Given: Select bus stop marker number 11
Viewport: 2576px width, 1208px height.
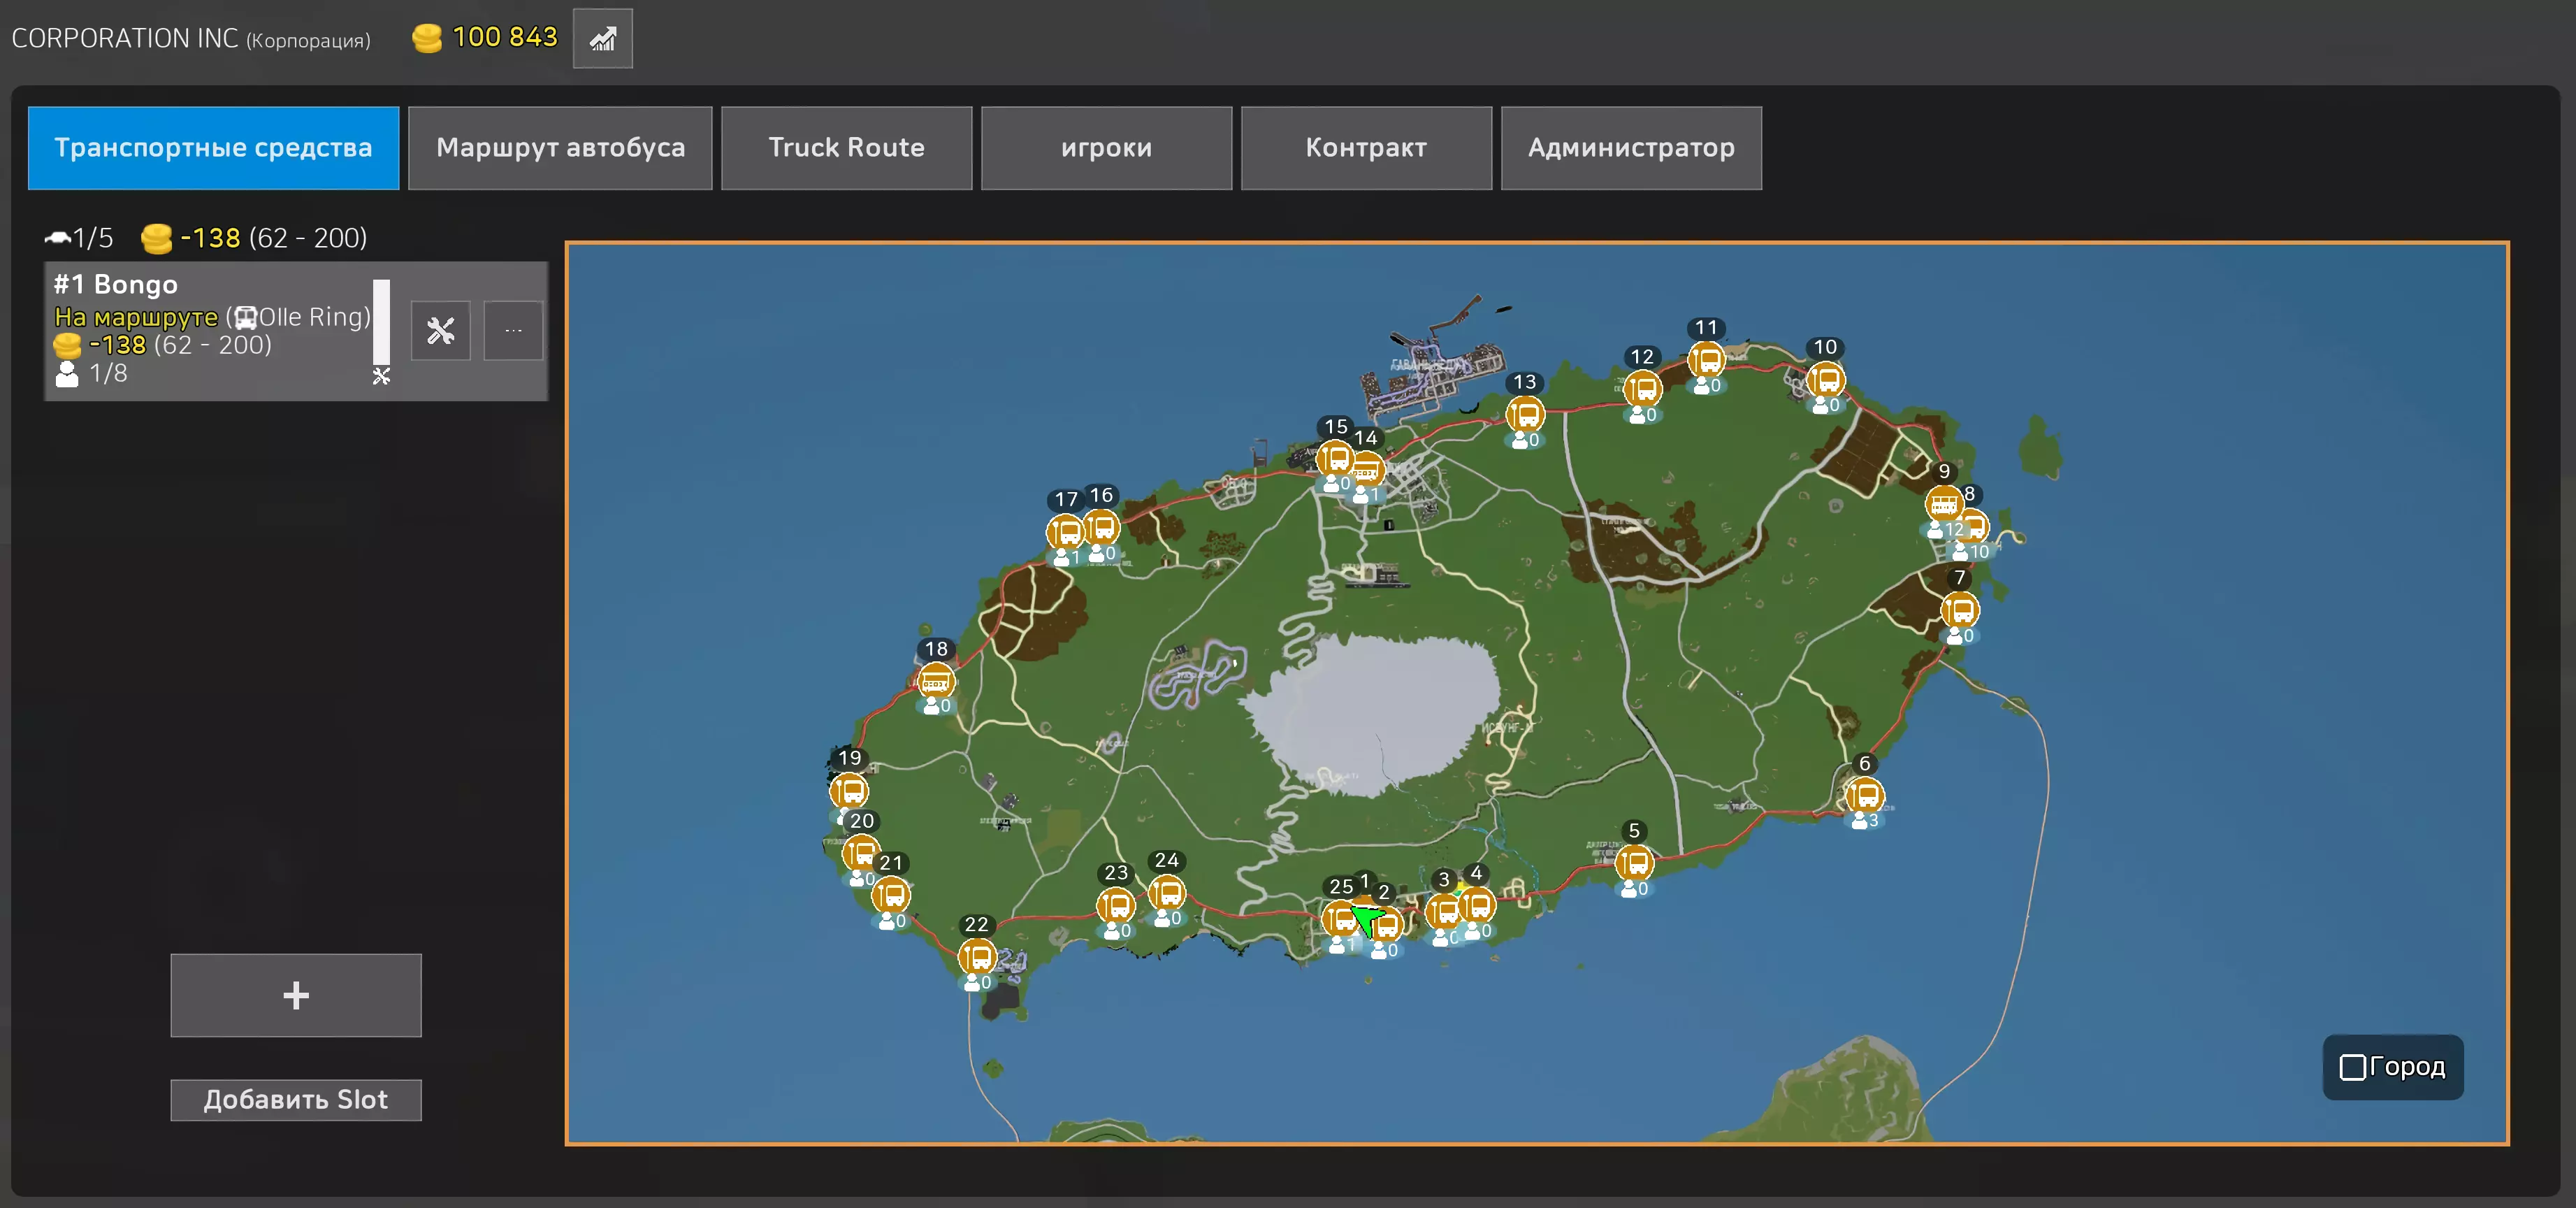Looking at the screenshot, I should pyautogui.click(x=1706, y=360).
